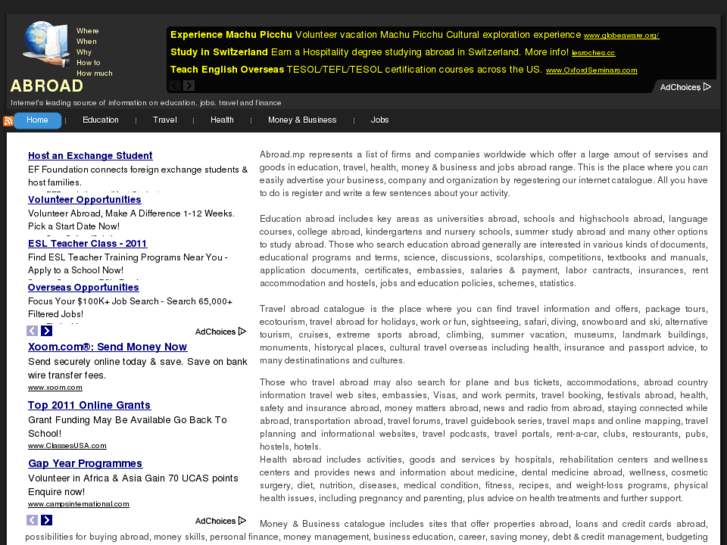
Task: Select the Health menu item
Action: tap(222, 120)
